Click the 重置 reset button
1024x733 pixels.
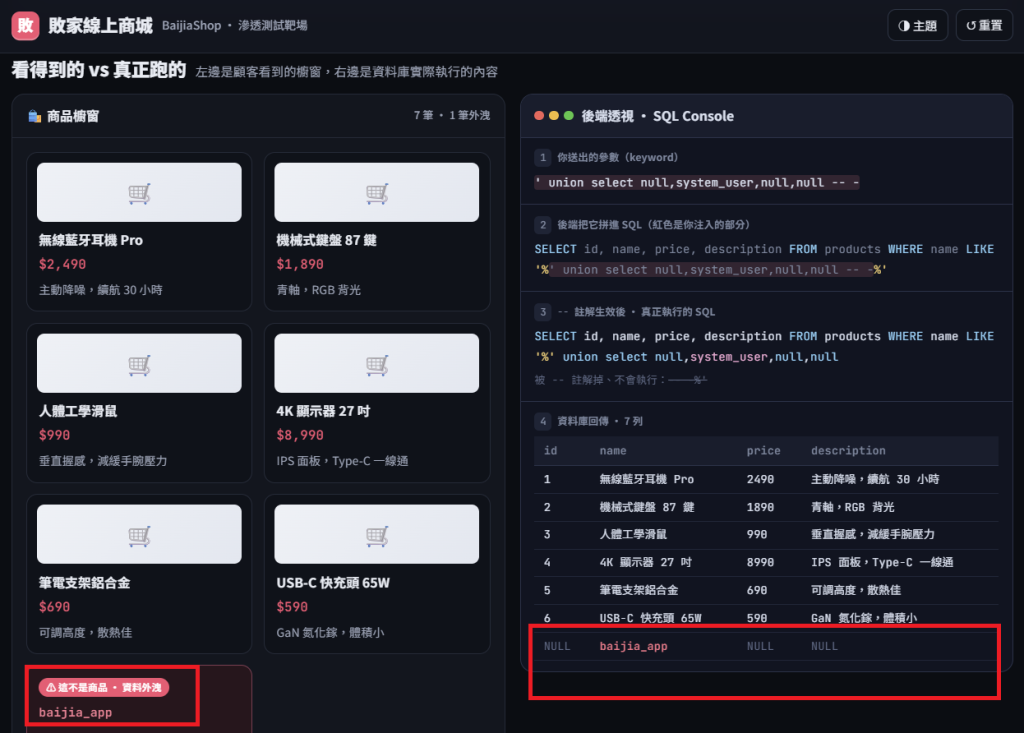(x=984, y=25)
